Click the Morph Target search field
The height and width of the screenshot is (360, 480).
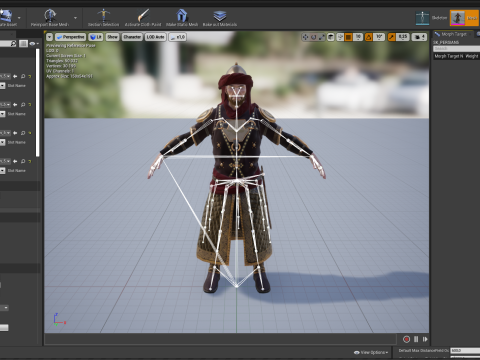pos(456,49)
